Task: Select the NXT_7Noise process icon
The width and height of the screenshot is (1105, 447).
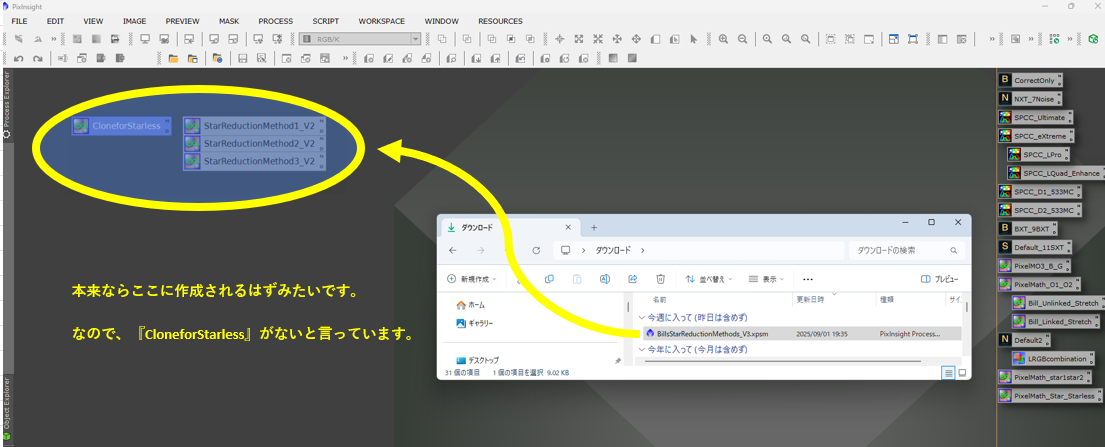Action: 1030,99
